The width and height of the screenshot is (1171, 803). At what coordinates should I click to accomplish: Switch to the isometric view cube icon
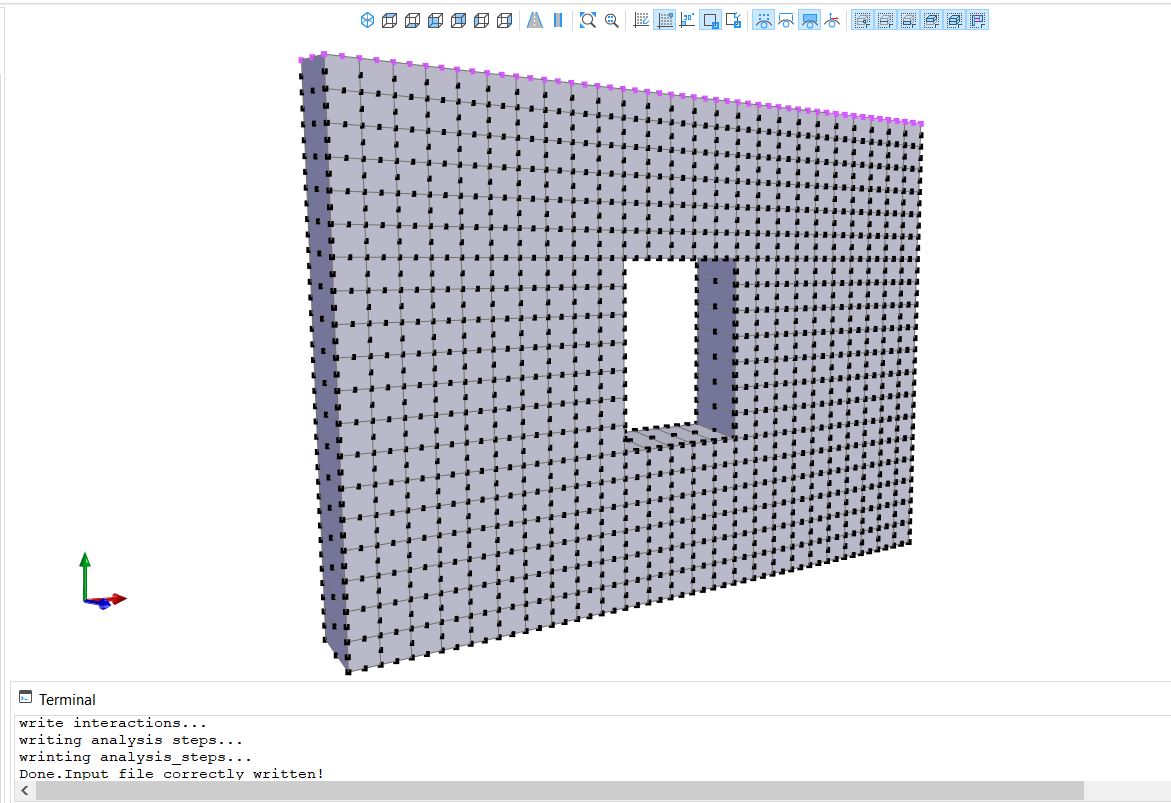tap(367, 20)
